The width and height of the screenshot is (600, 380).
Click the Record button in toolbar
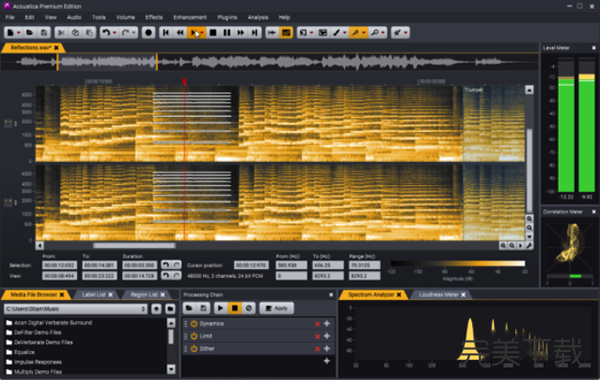pos(148,33)
